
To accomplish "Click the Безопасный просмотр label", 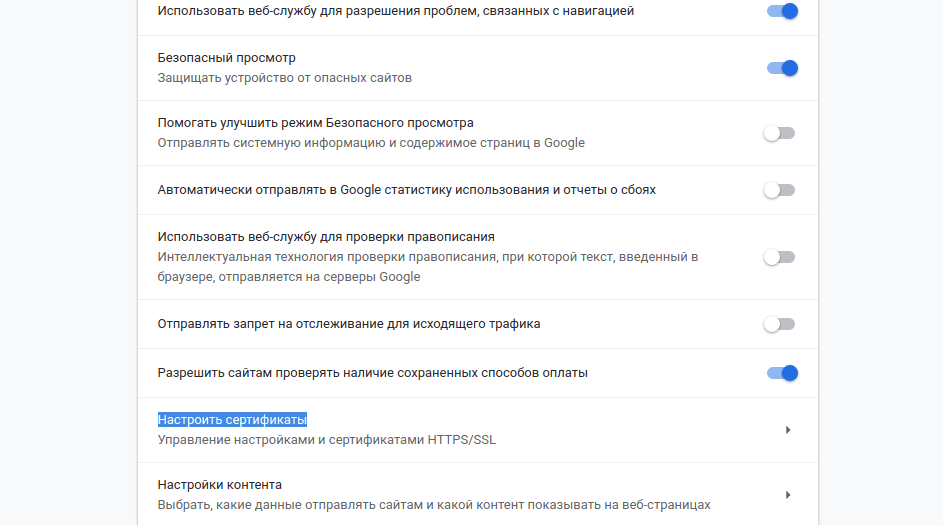I will (226, 58).
